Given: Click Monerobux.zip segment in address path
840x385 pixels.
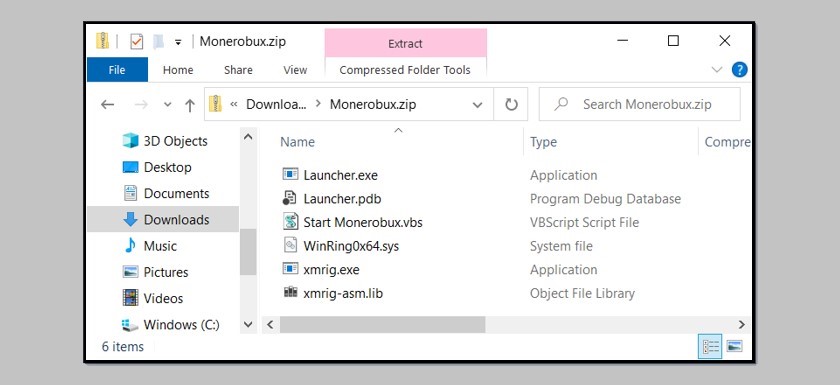Looking at the screenshot, I should tap(373, 104).
